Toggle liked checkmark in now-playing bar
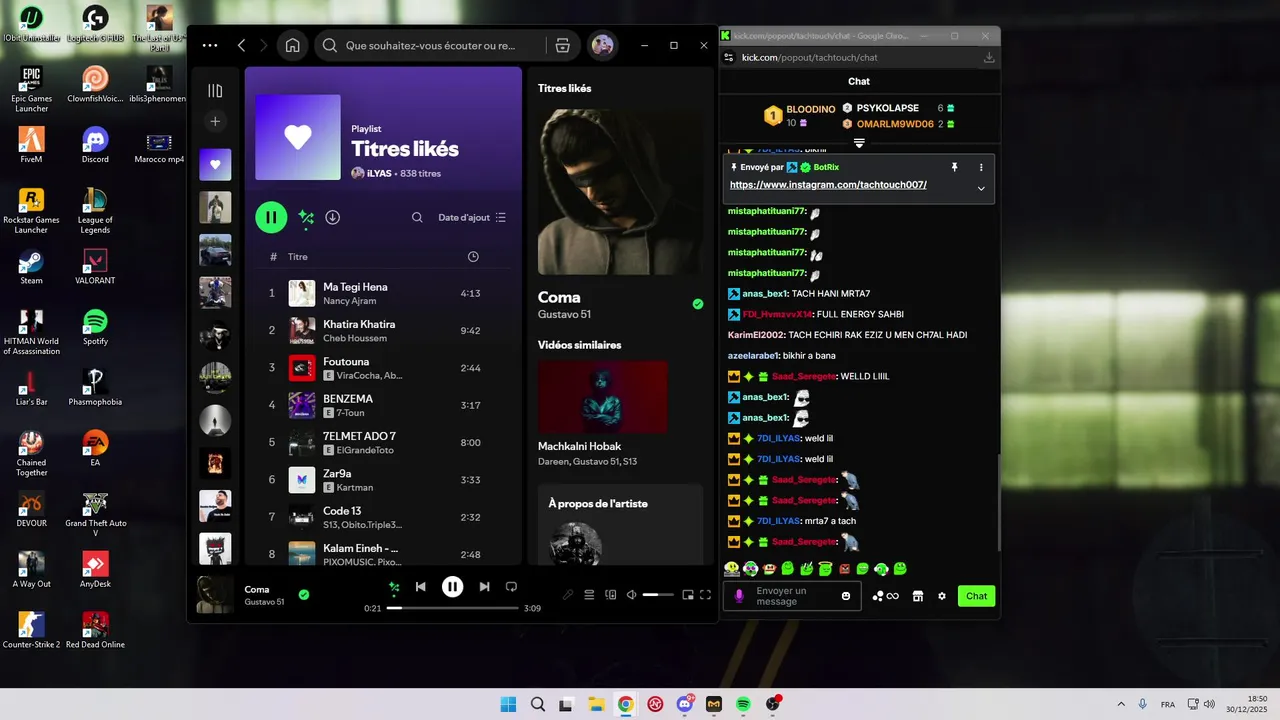The image size is (1280, 720). pos(304,594)
